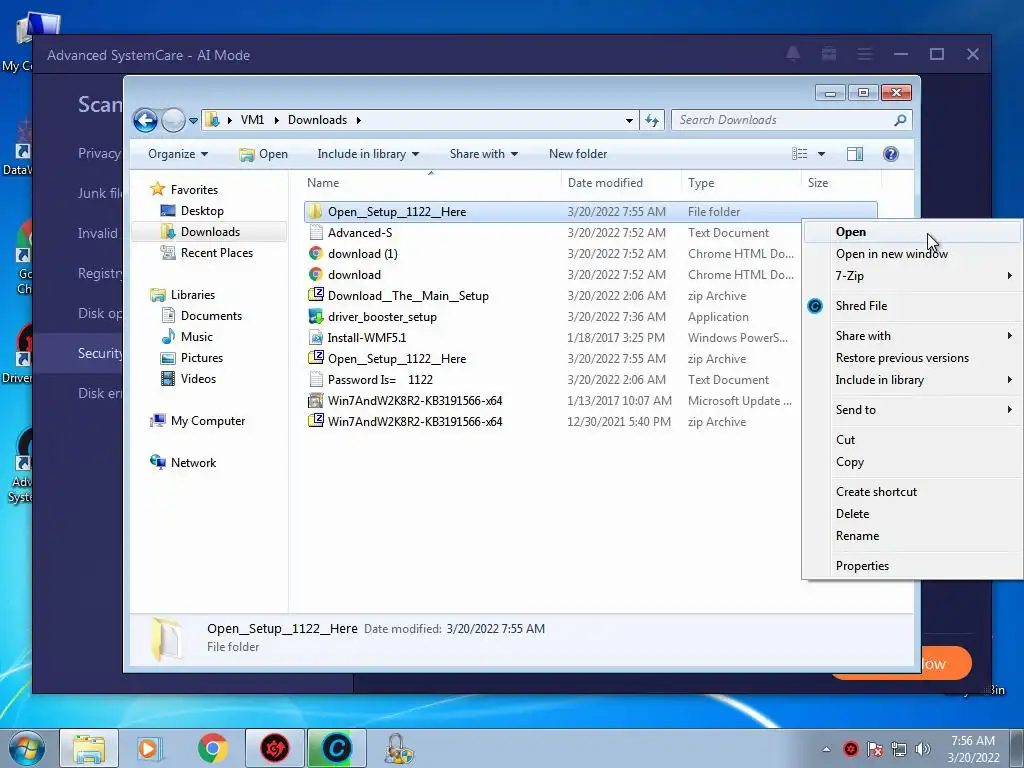Expand the 7-Zip submenu
Image resolution: width=1024 pixels, height=768 pixels.
(912, 276)
